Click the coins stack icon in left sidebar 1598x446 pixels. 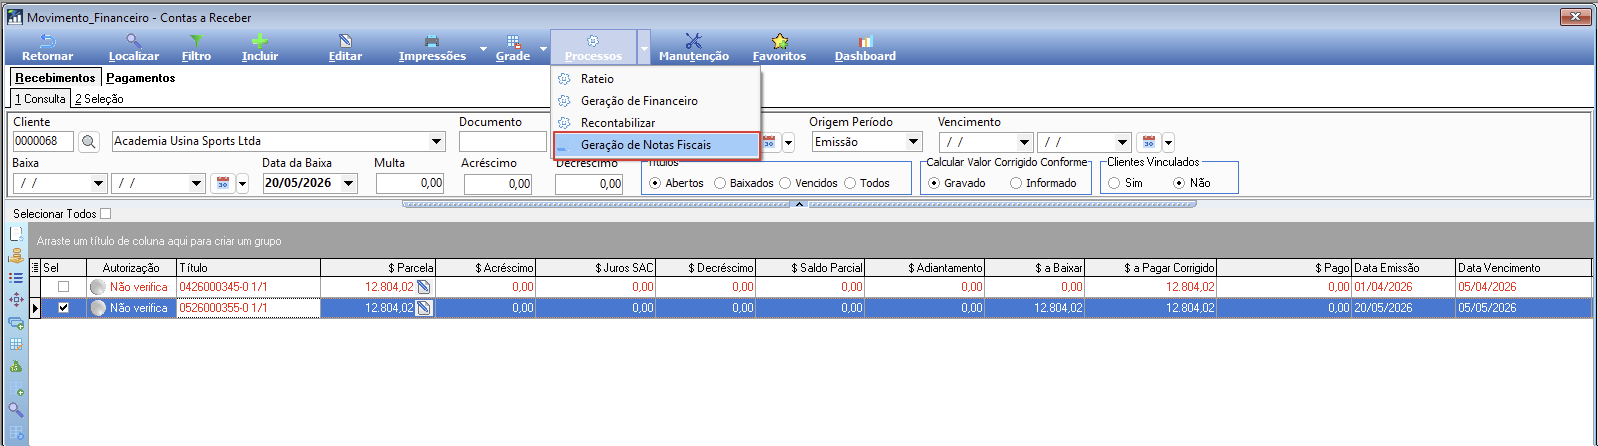click(16, 256)
